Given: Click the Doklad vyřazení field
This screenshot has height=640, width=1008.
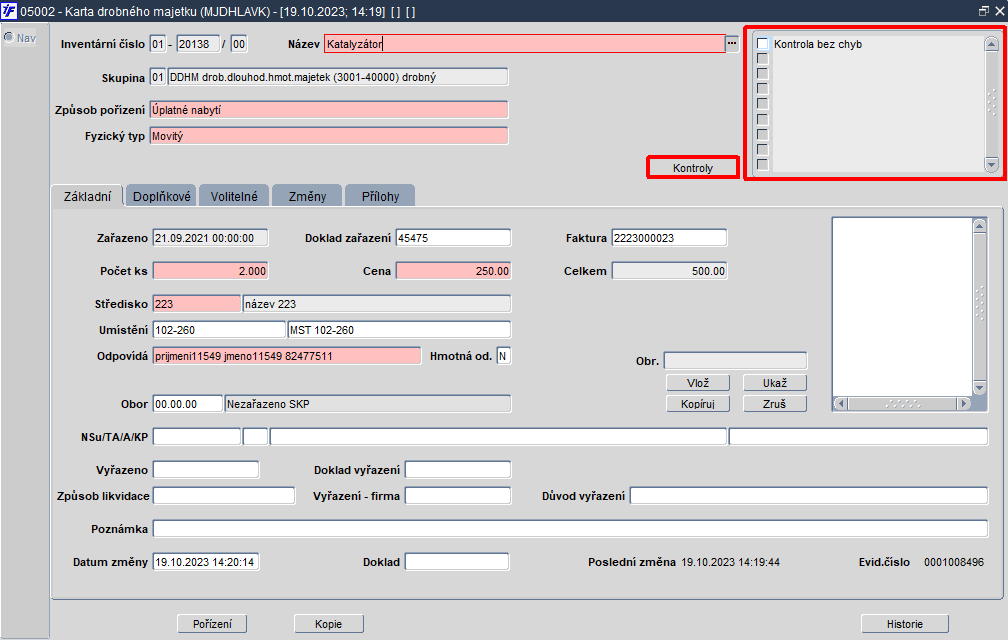Looking at the screenshot, I should pyautogui.click(x=458, y=470).
